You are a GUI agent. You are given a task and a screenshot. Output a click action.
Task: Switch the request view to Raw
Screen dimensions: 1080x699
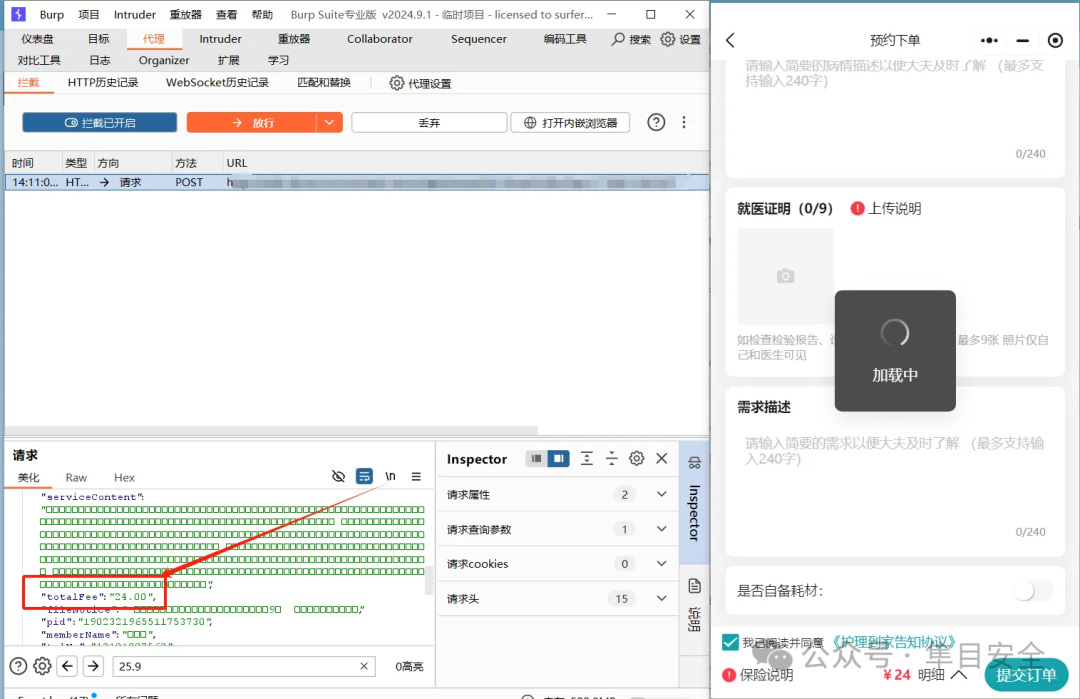pyautogui.click(x=76, y=477)
